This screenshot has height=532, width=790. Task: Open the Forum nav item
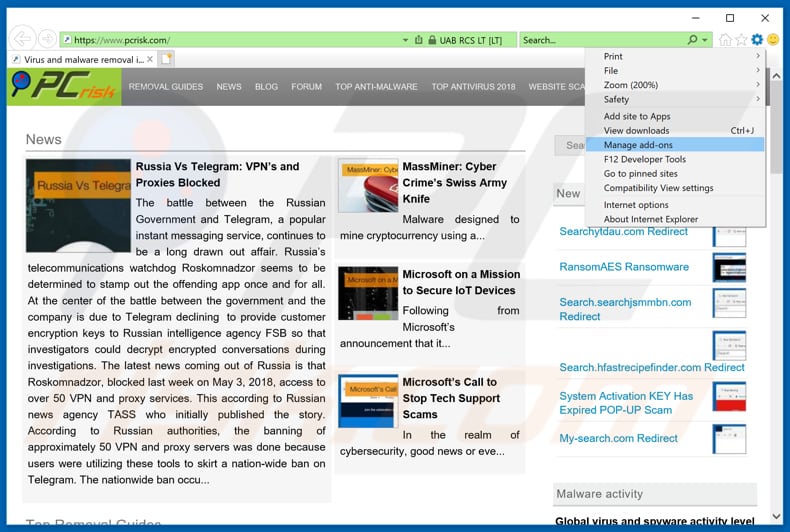[x=306, y=87]
